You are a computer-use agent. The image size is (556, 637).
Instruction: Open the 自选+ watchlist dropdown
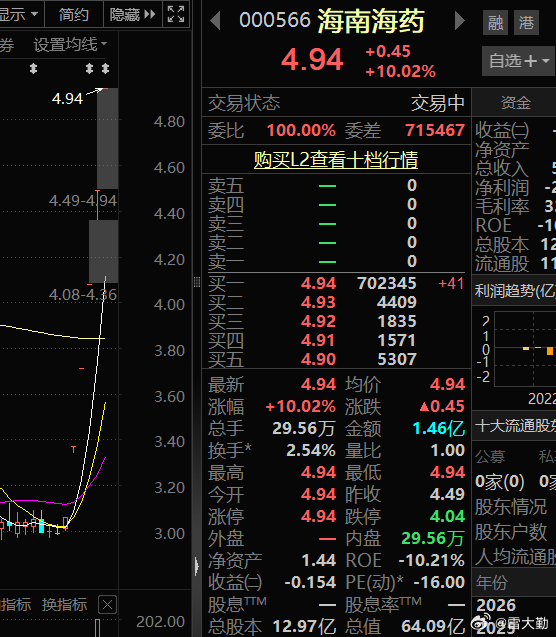(519, 61)
